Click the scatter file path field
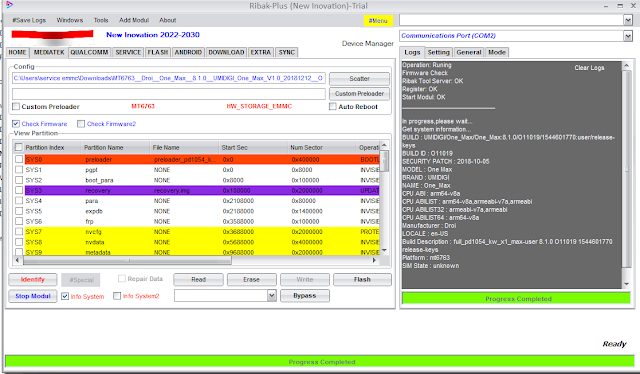Screen dimensions: 640x374 click(169, 78)
